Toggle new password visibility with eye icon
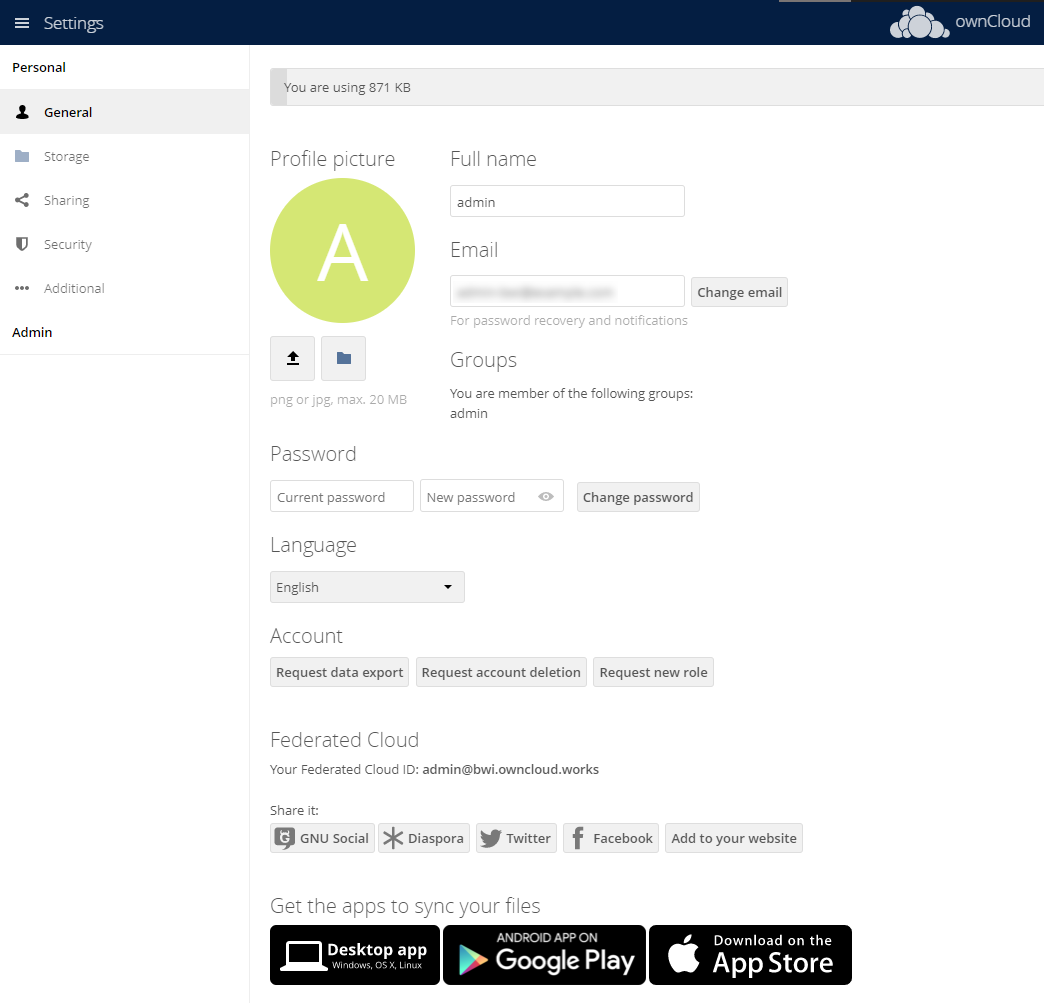The height and width of the screenshot is (1003, 1044). [x=546, y=495]
